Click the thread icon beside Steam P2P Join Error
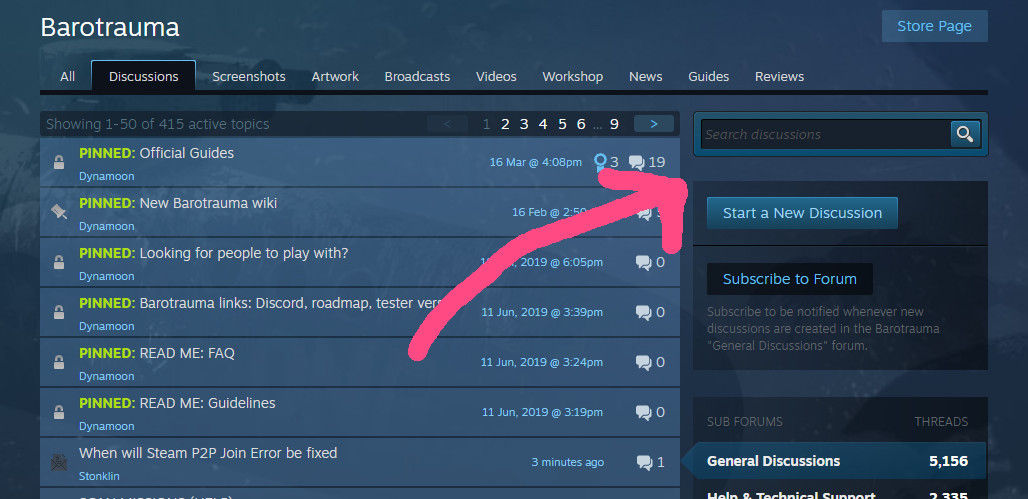This screenshot has height=499, width=1028. [59, 462]
